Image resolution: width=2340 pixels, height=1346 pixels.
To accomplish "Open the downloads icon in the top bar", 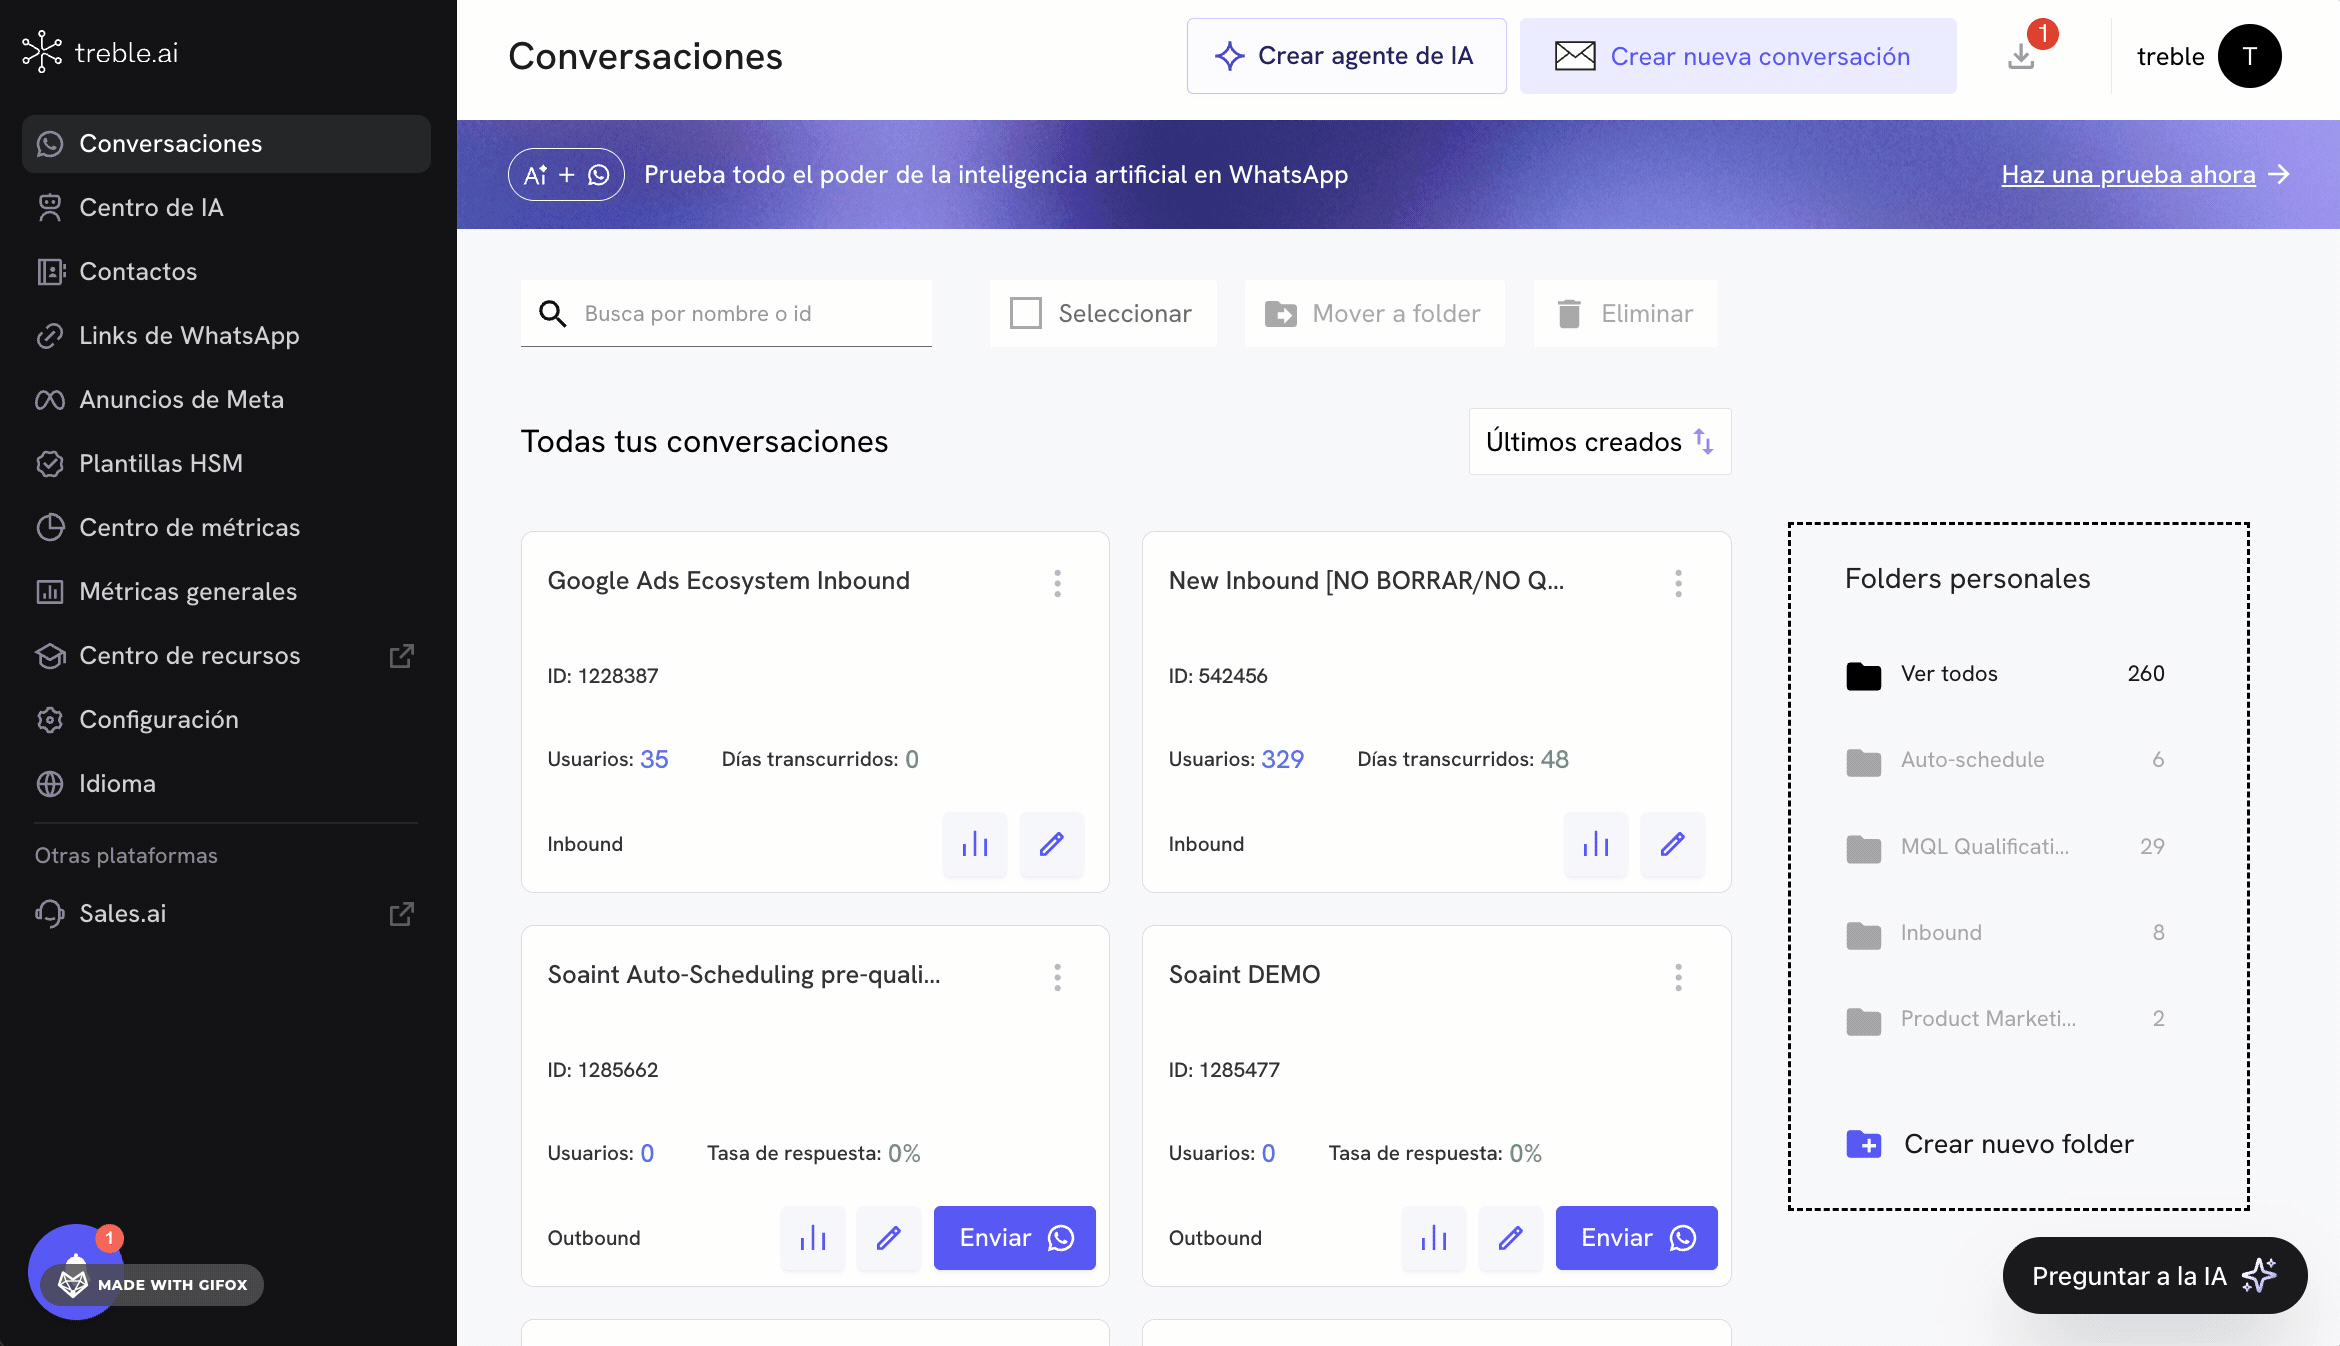I will coord(2020,56).
